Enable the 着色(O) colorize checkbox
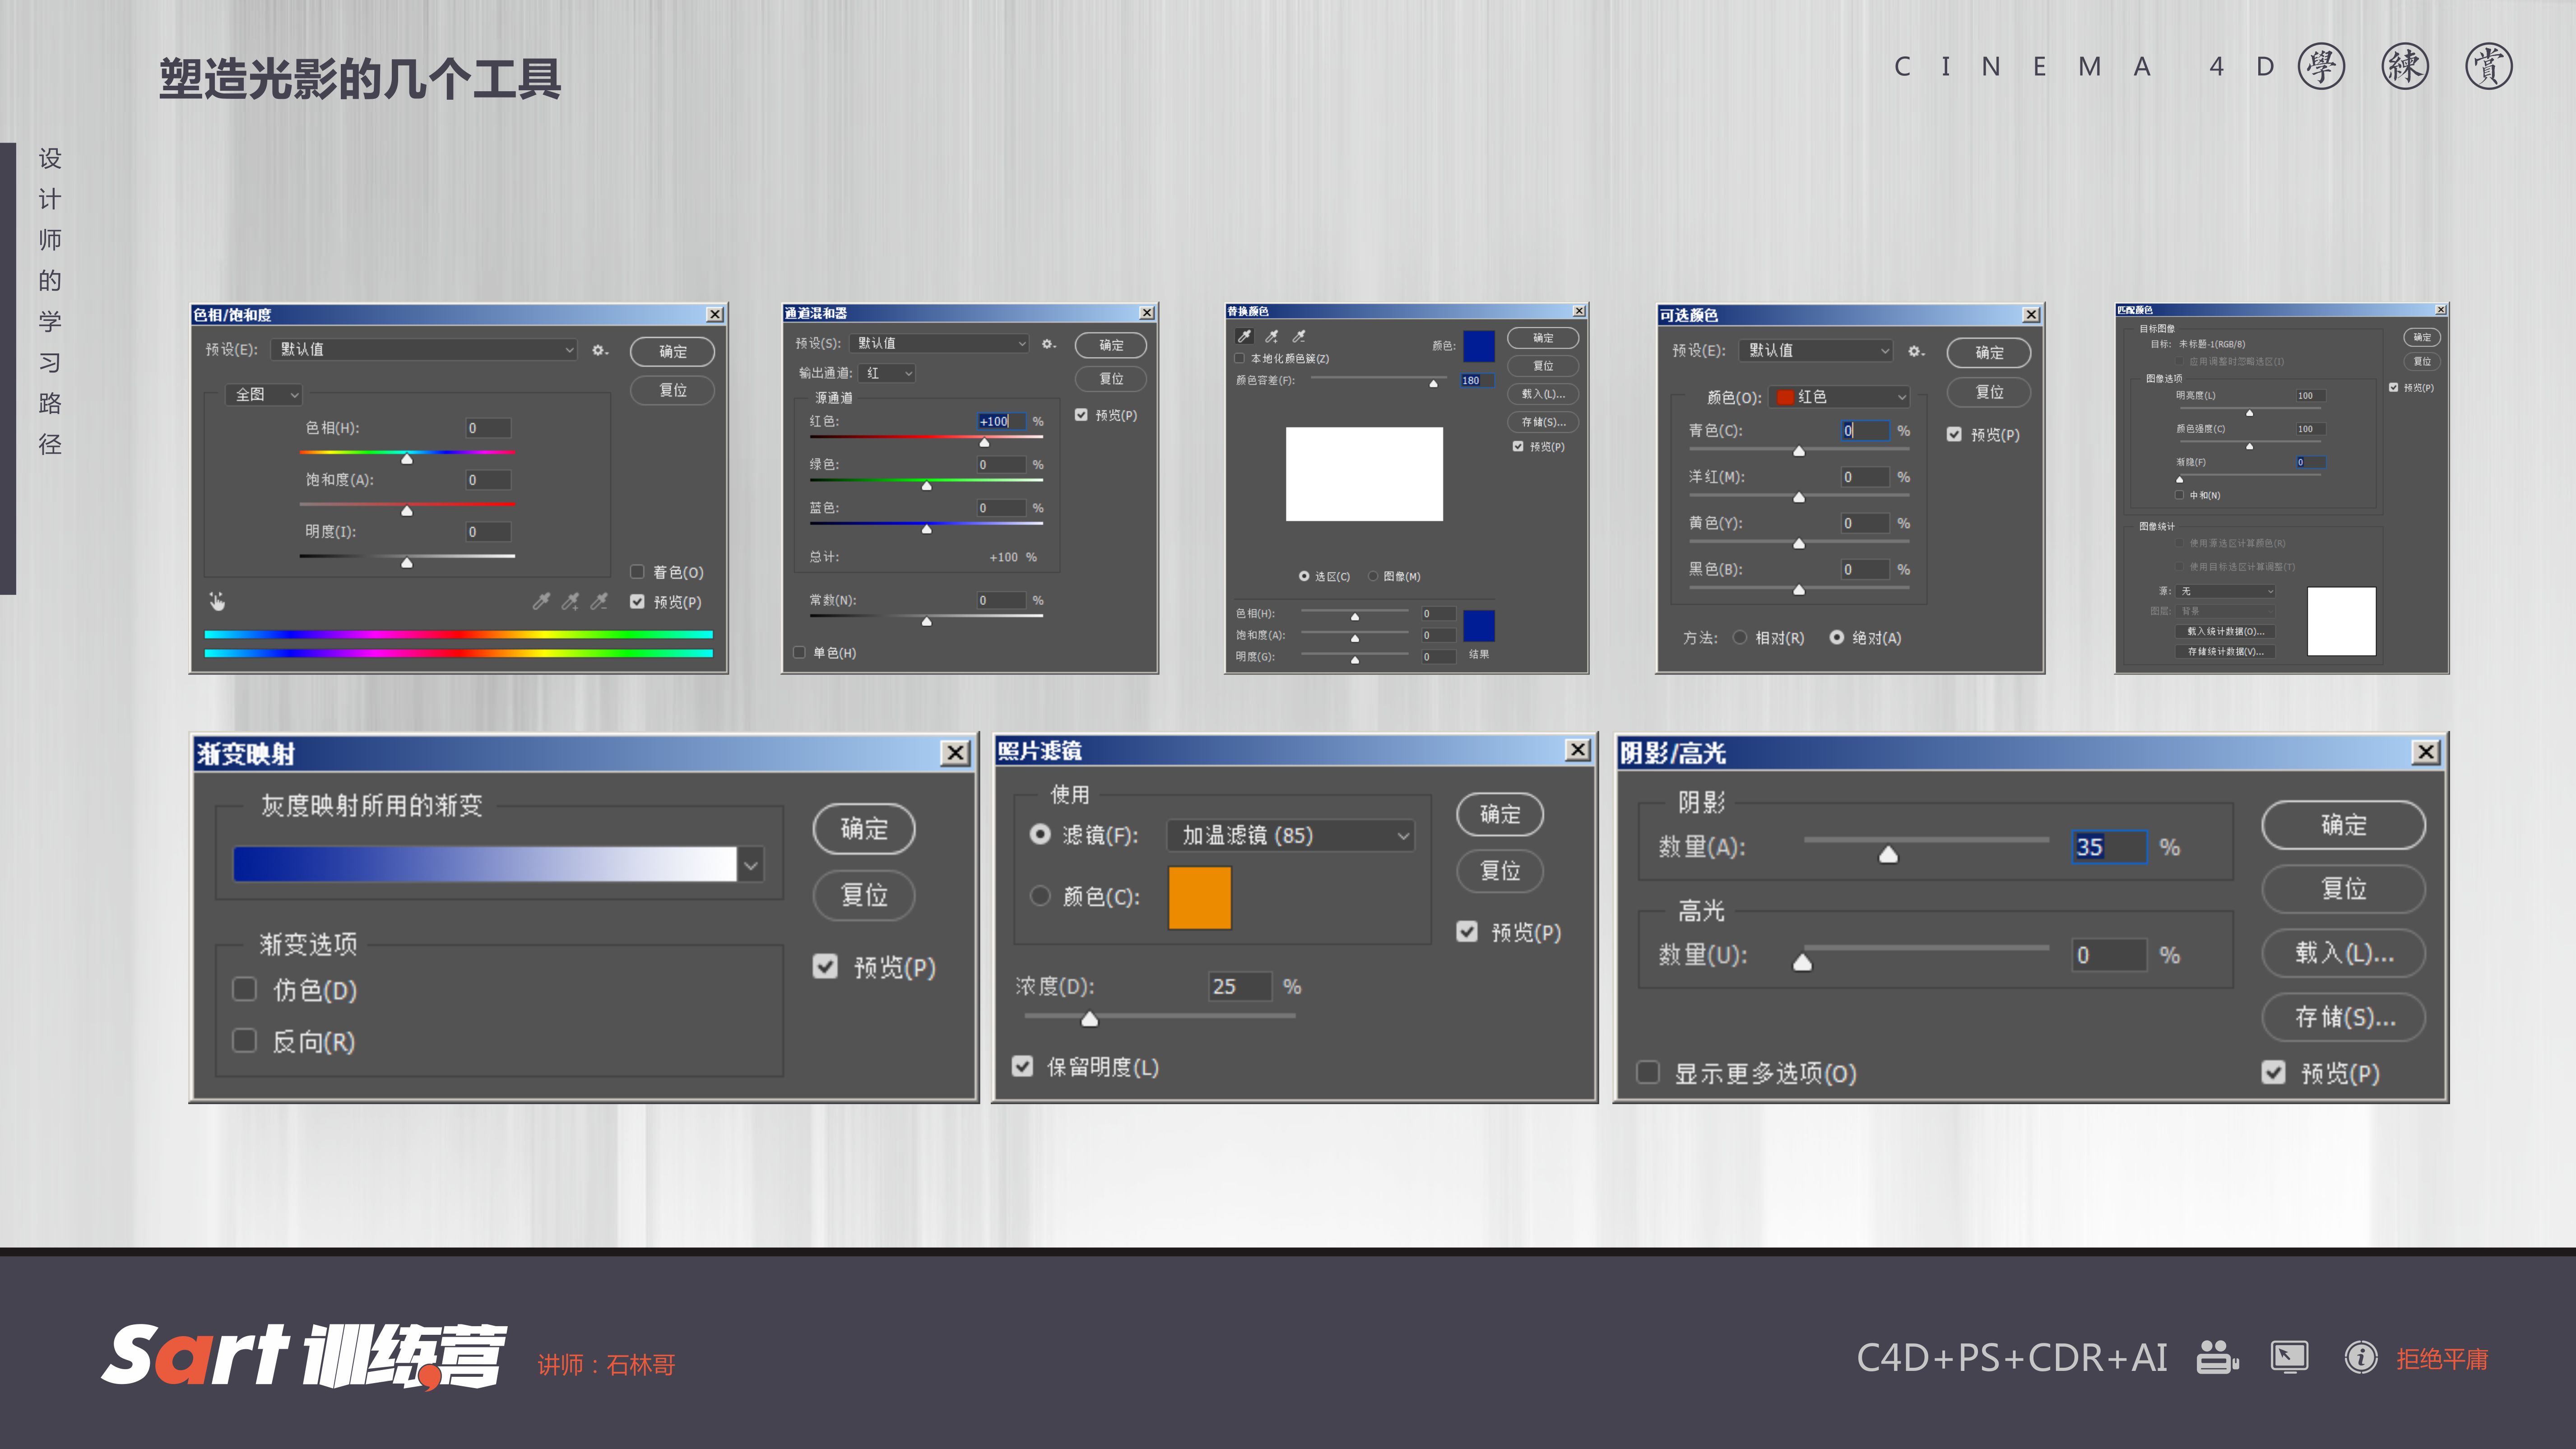Screen dimensions: 2576x1449 click(637, 572)
